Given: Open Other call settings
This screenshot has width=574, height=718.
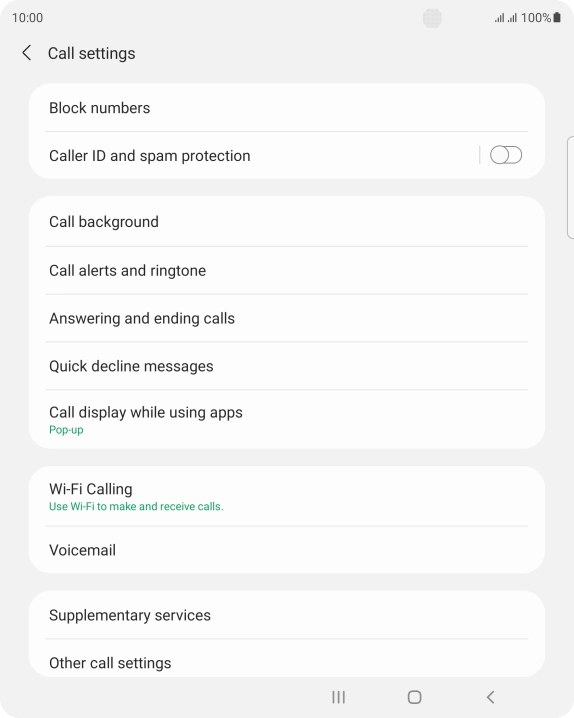Looking at the screenshot, I should [x=287, y=659].
